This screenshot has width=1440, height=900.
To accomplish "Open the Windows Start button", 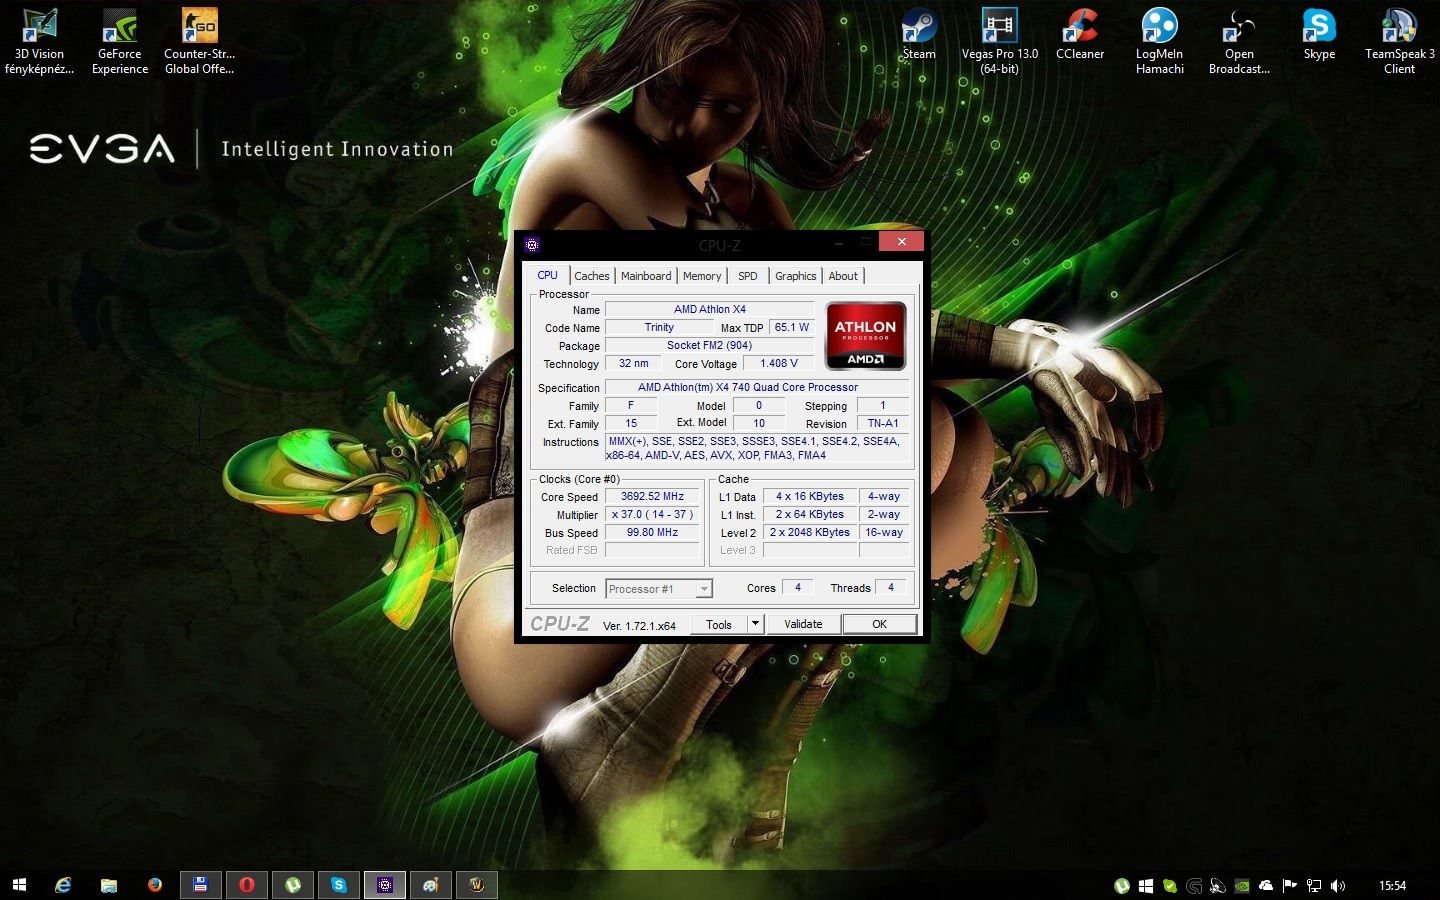I will (19, 885).
